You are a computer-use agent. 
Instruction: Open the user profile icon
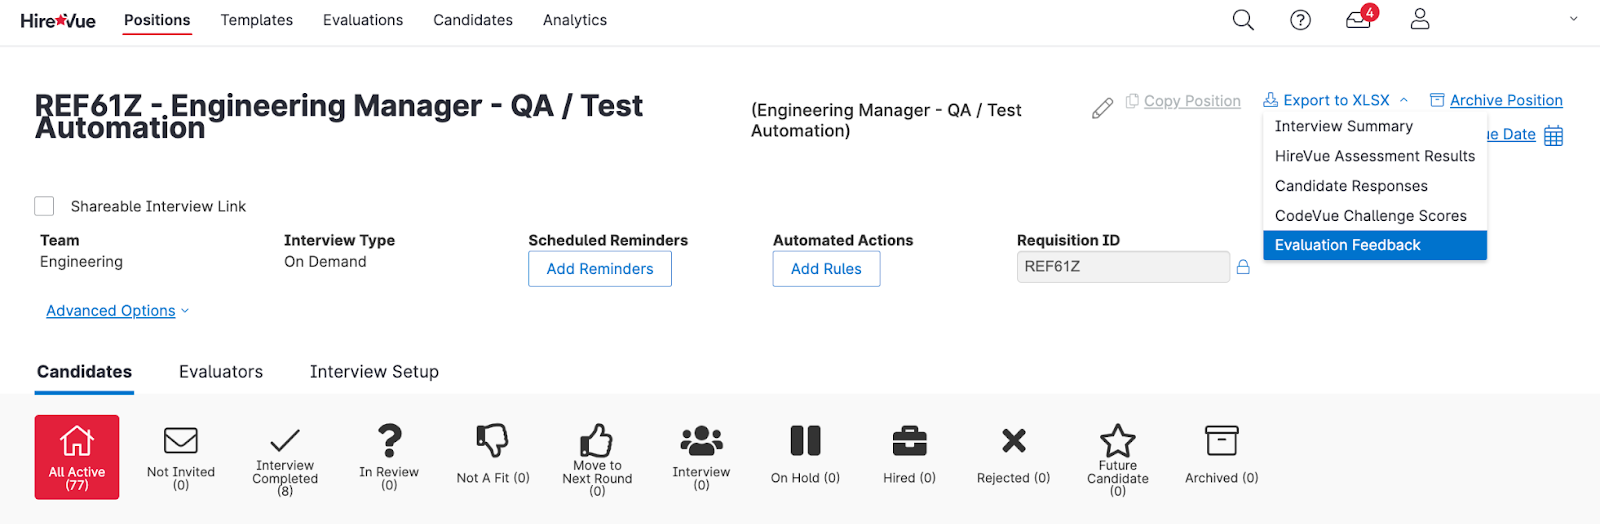1420,20
